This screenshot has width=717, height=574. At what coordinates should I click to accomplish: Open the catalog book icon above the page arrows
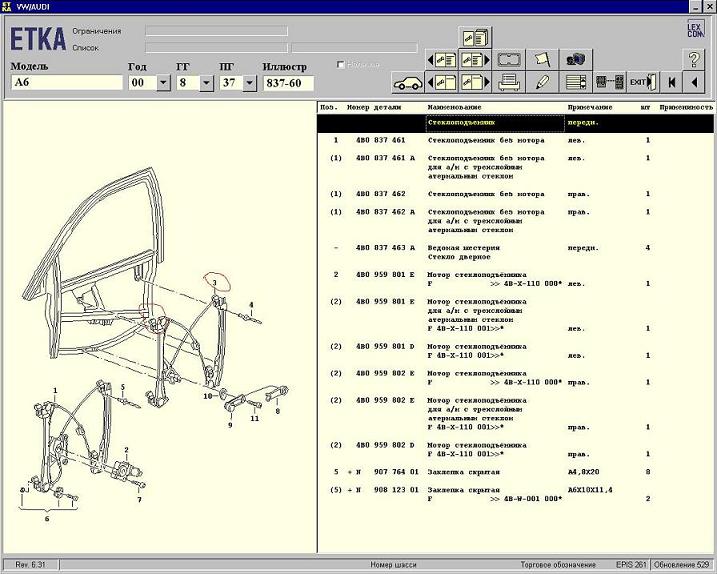coord(475,38)
